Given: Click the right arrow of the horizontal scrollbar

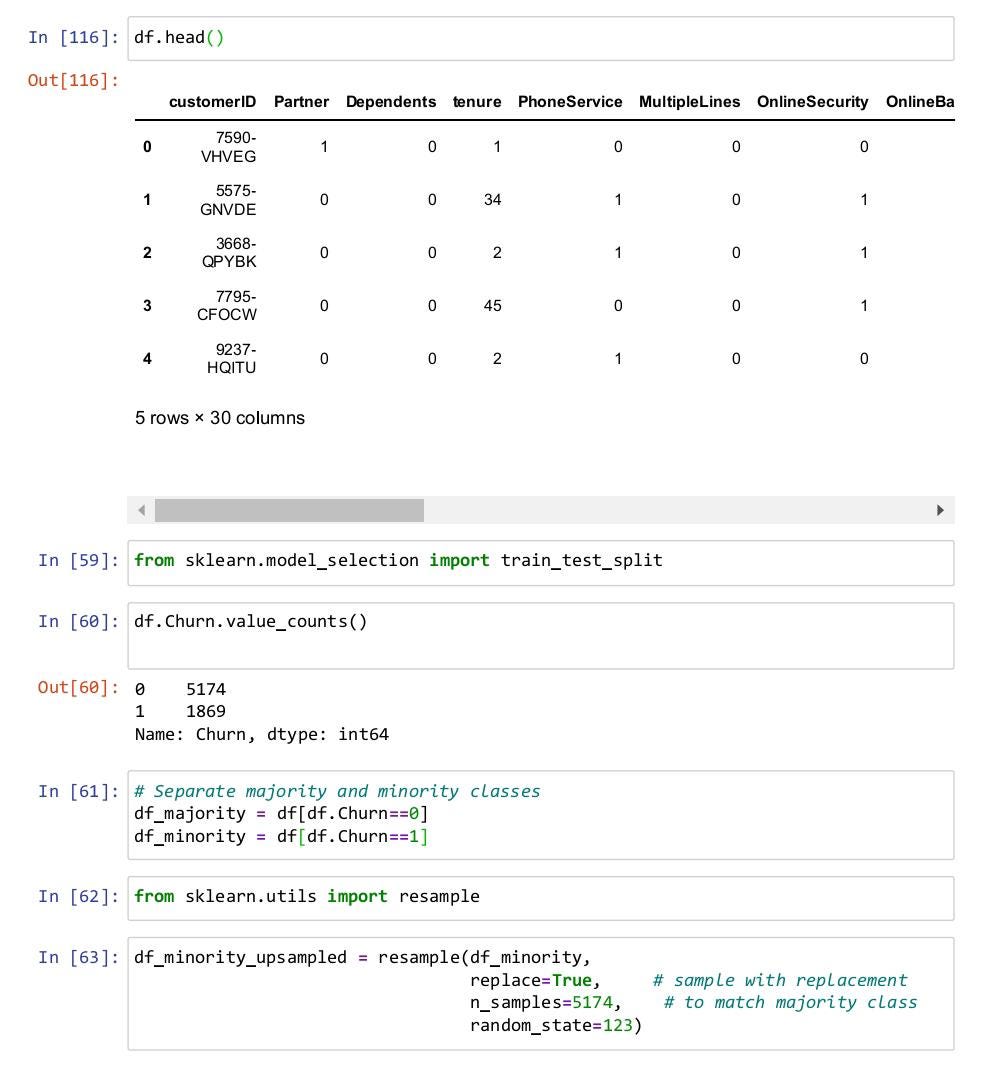Looking at the screenshot, I should (x=940, y=510).
